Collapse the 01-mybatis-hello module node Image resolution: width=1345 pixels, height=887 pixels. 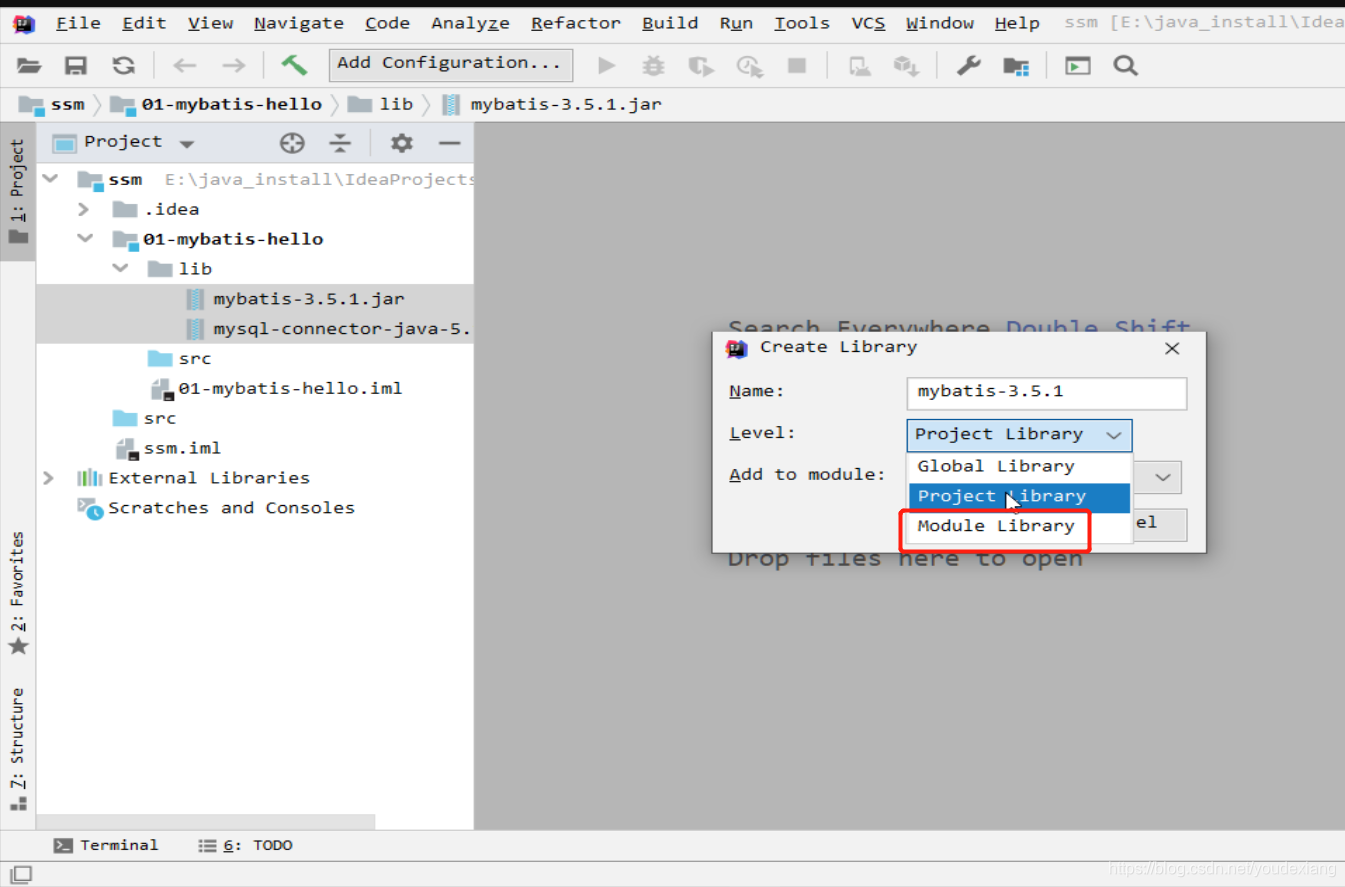[85, 238]
